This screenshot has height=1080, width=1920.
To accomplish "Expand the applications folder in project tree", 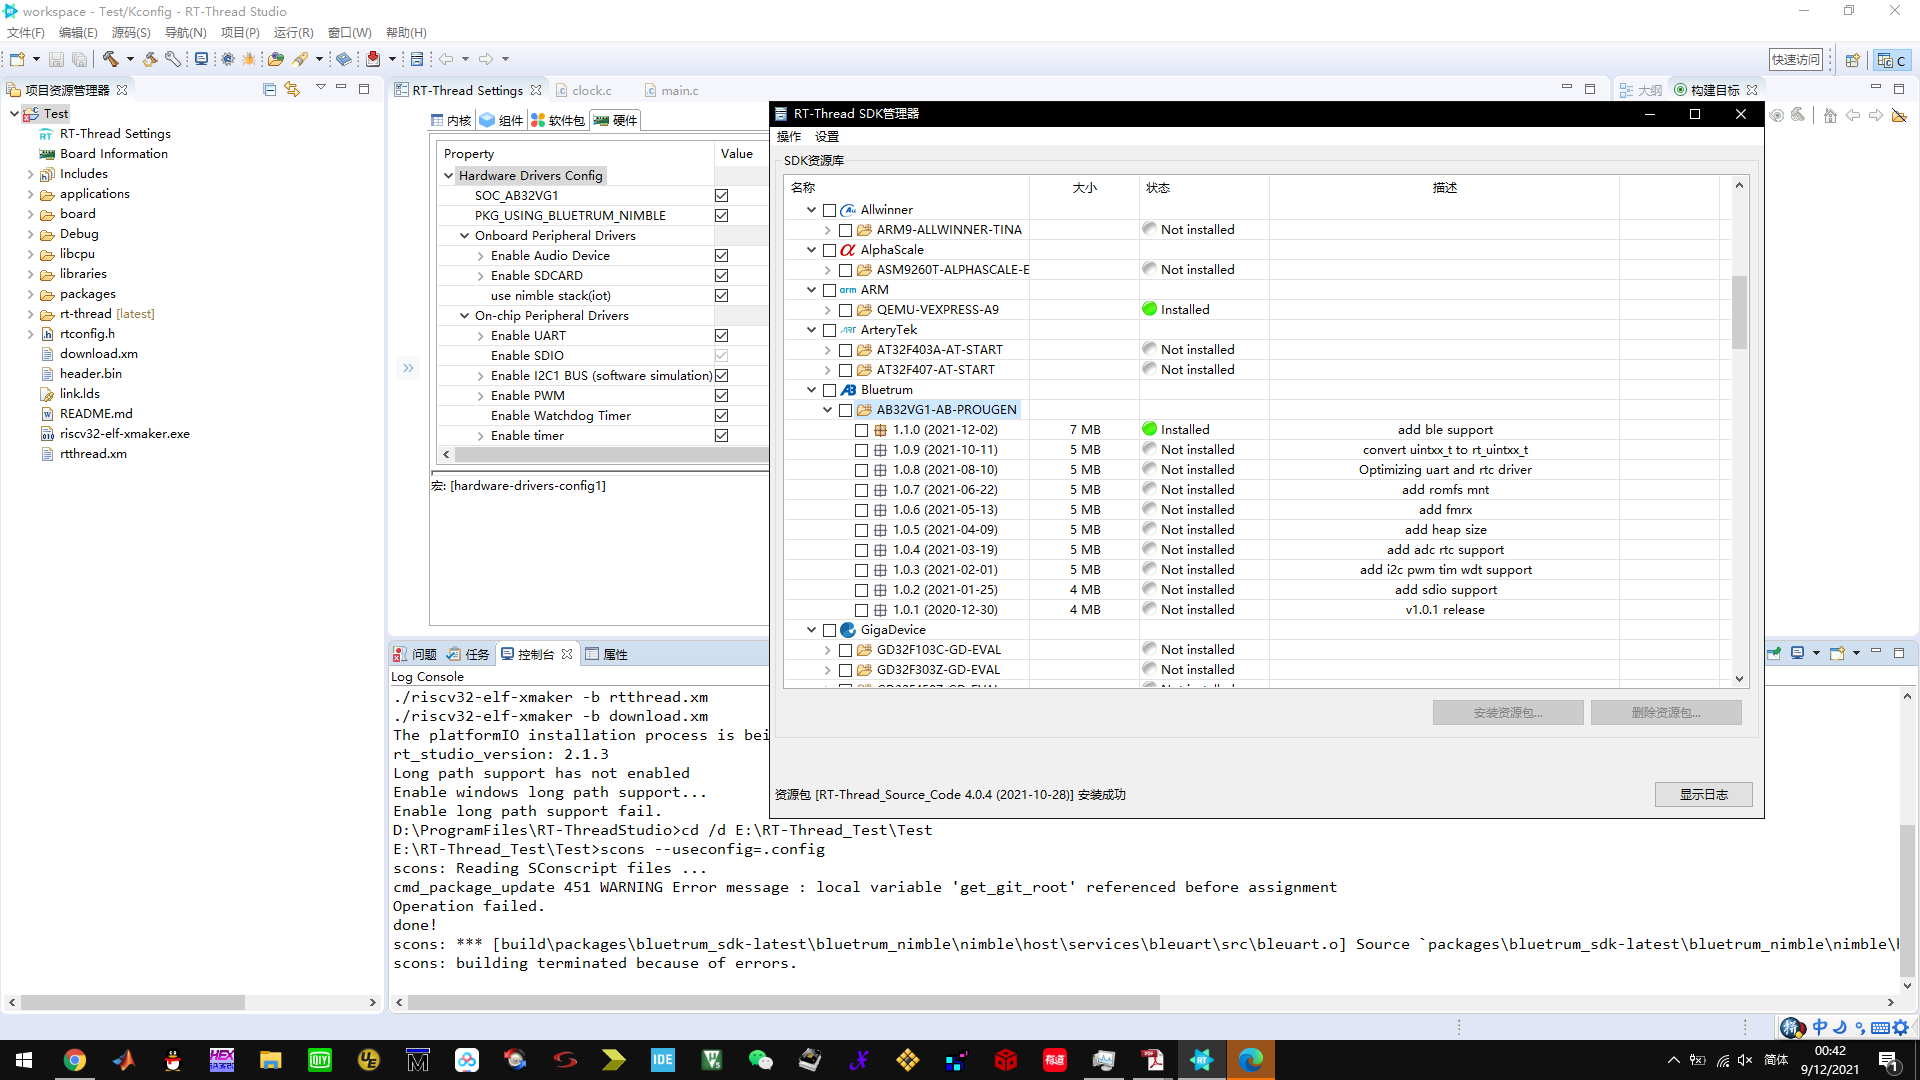I will click(x=30, y=194).
